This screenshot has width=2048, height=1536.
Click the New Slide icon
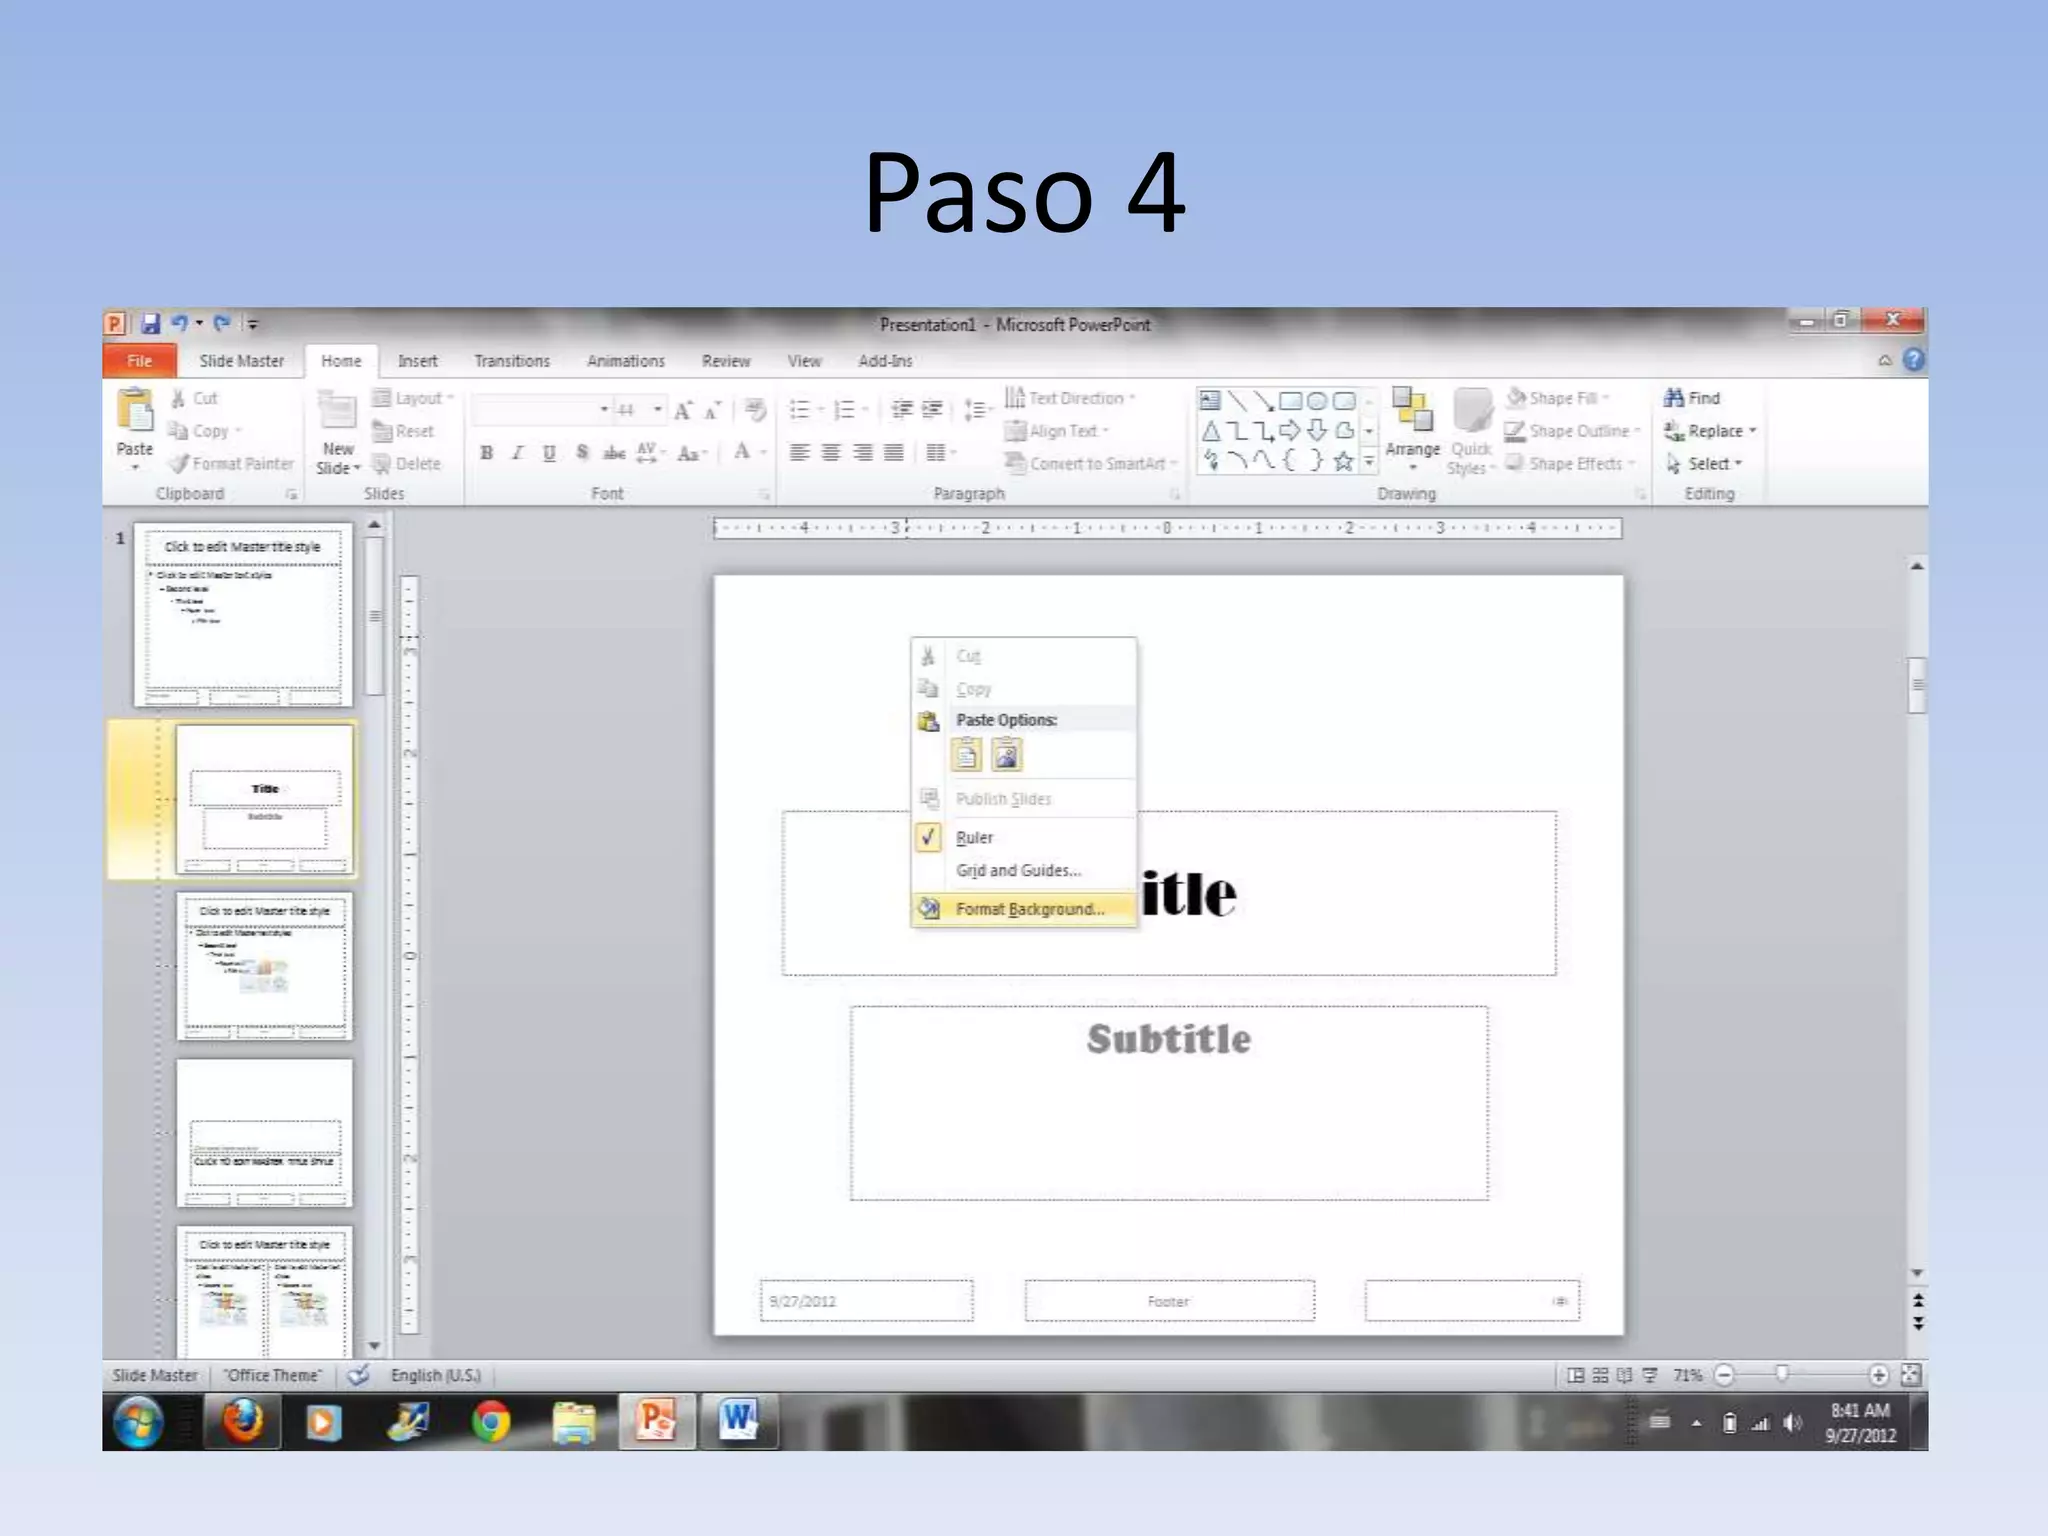tap(337, 412)
